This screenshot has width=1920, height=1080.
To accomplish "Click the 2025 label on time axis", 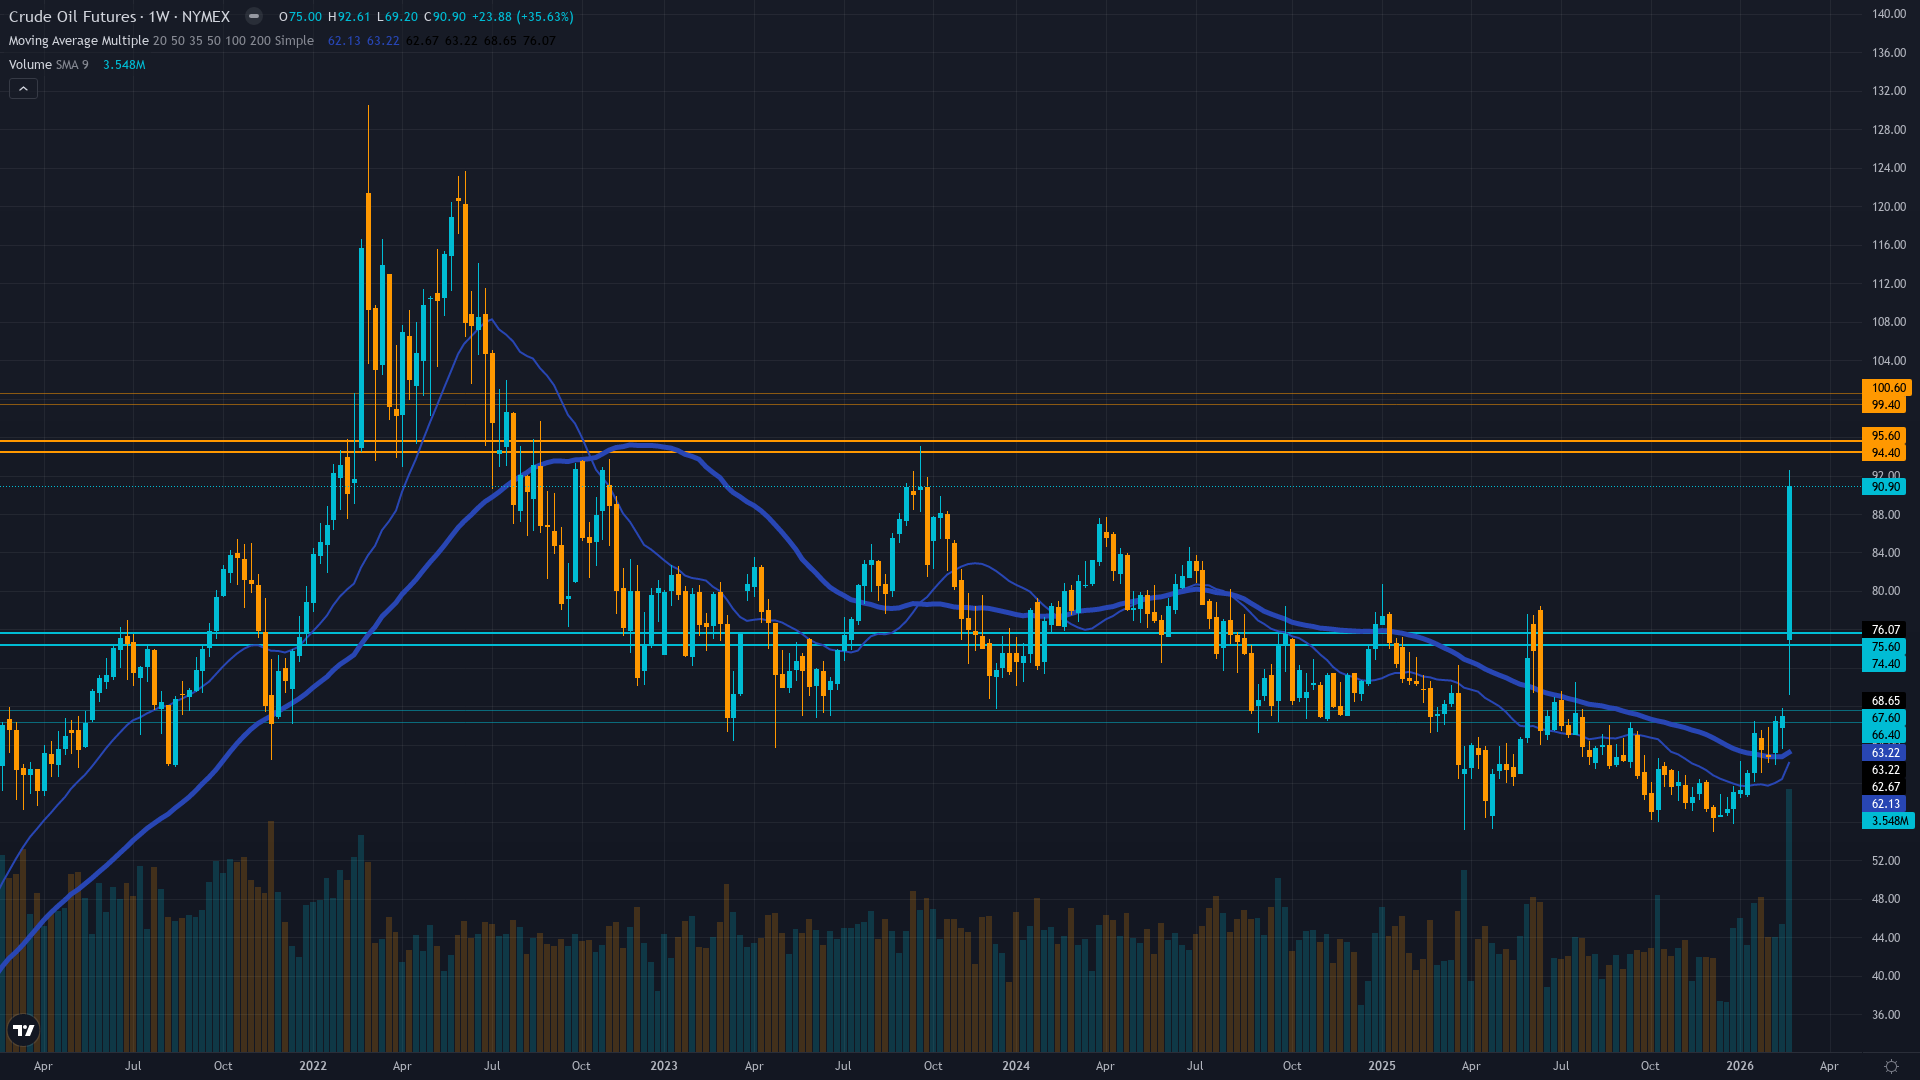I will (1382, 1066).
